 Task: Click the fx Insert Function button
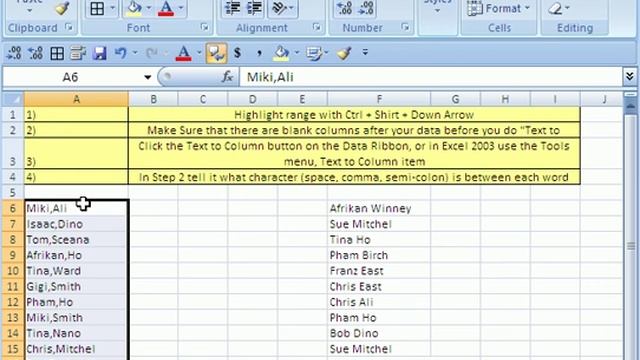click(227, 76)
